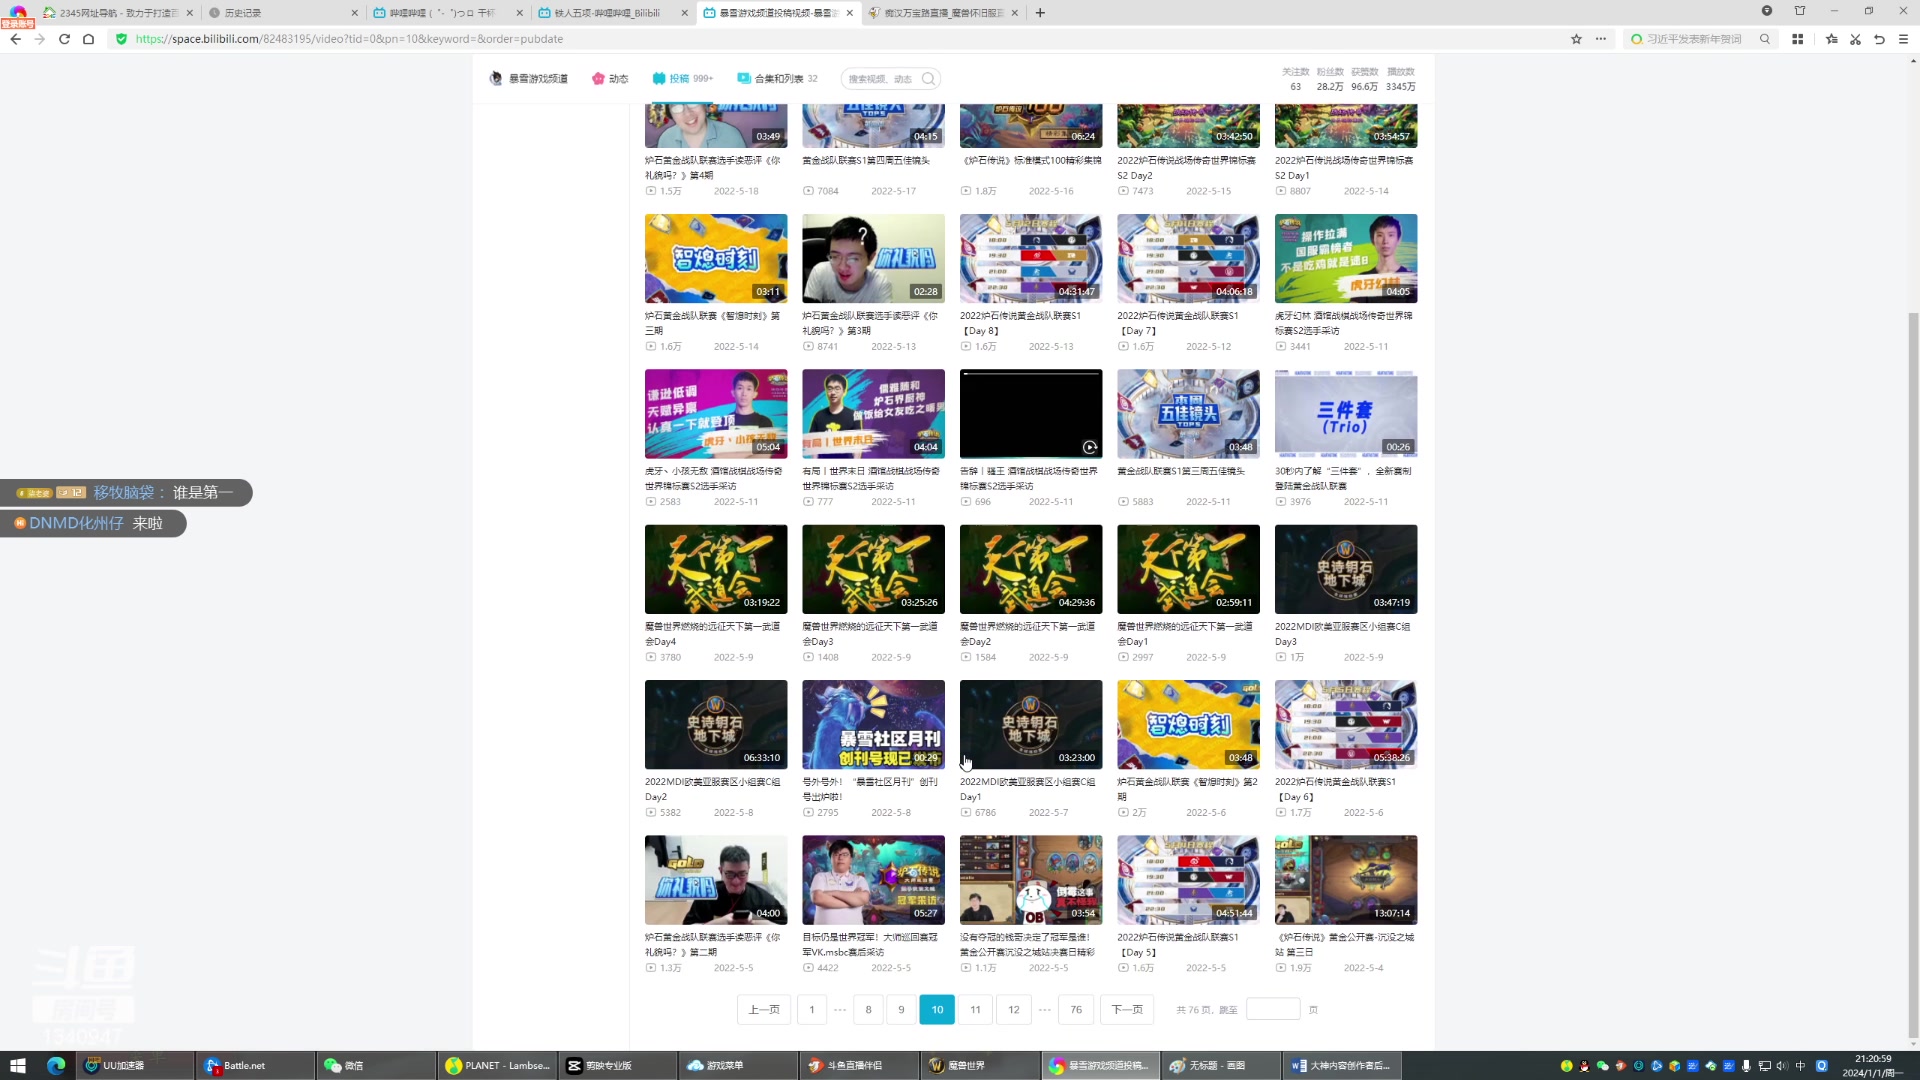
Task: Open the 虎牙幻林 04:05 interview thumbnail
Action: (x=1346, y=258)
